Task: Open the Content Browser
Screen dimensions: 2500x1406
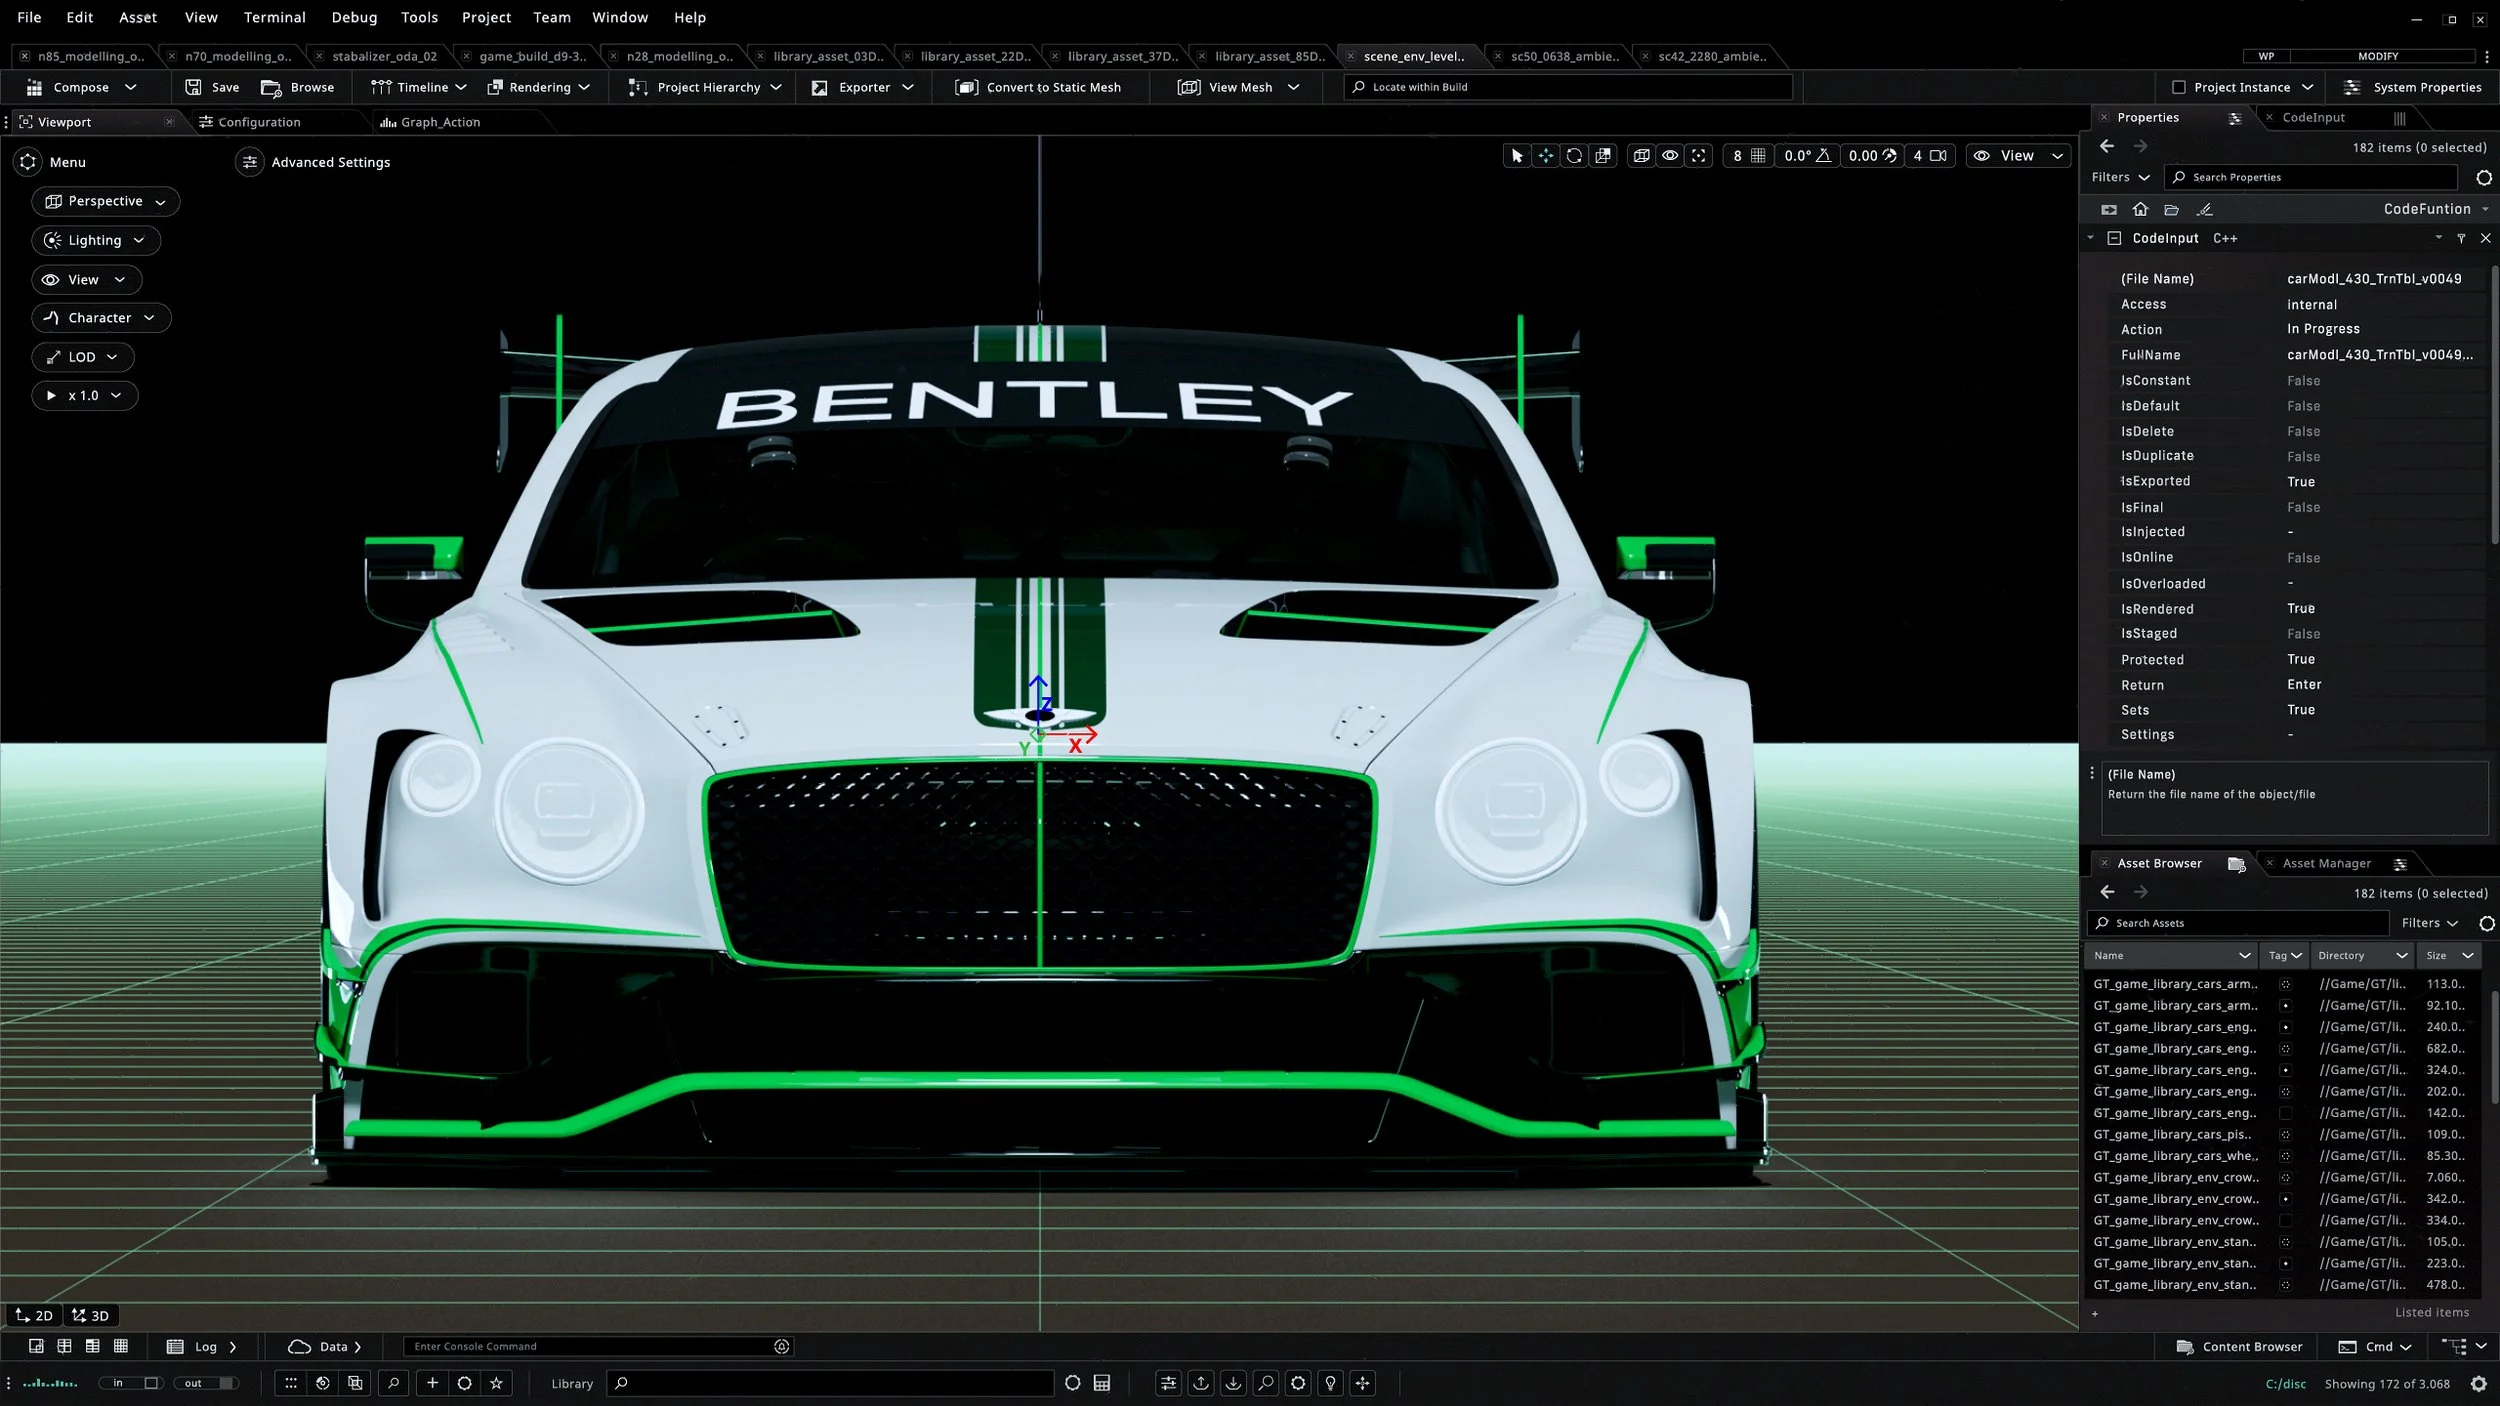Action: [x=2240, y=1347]
